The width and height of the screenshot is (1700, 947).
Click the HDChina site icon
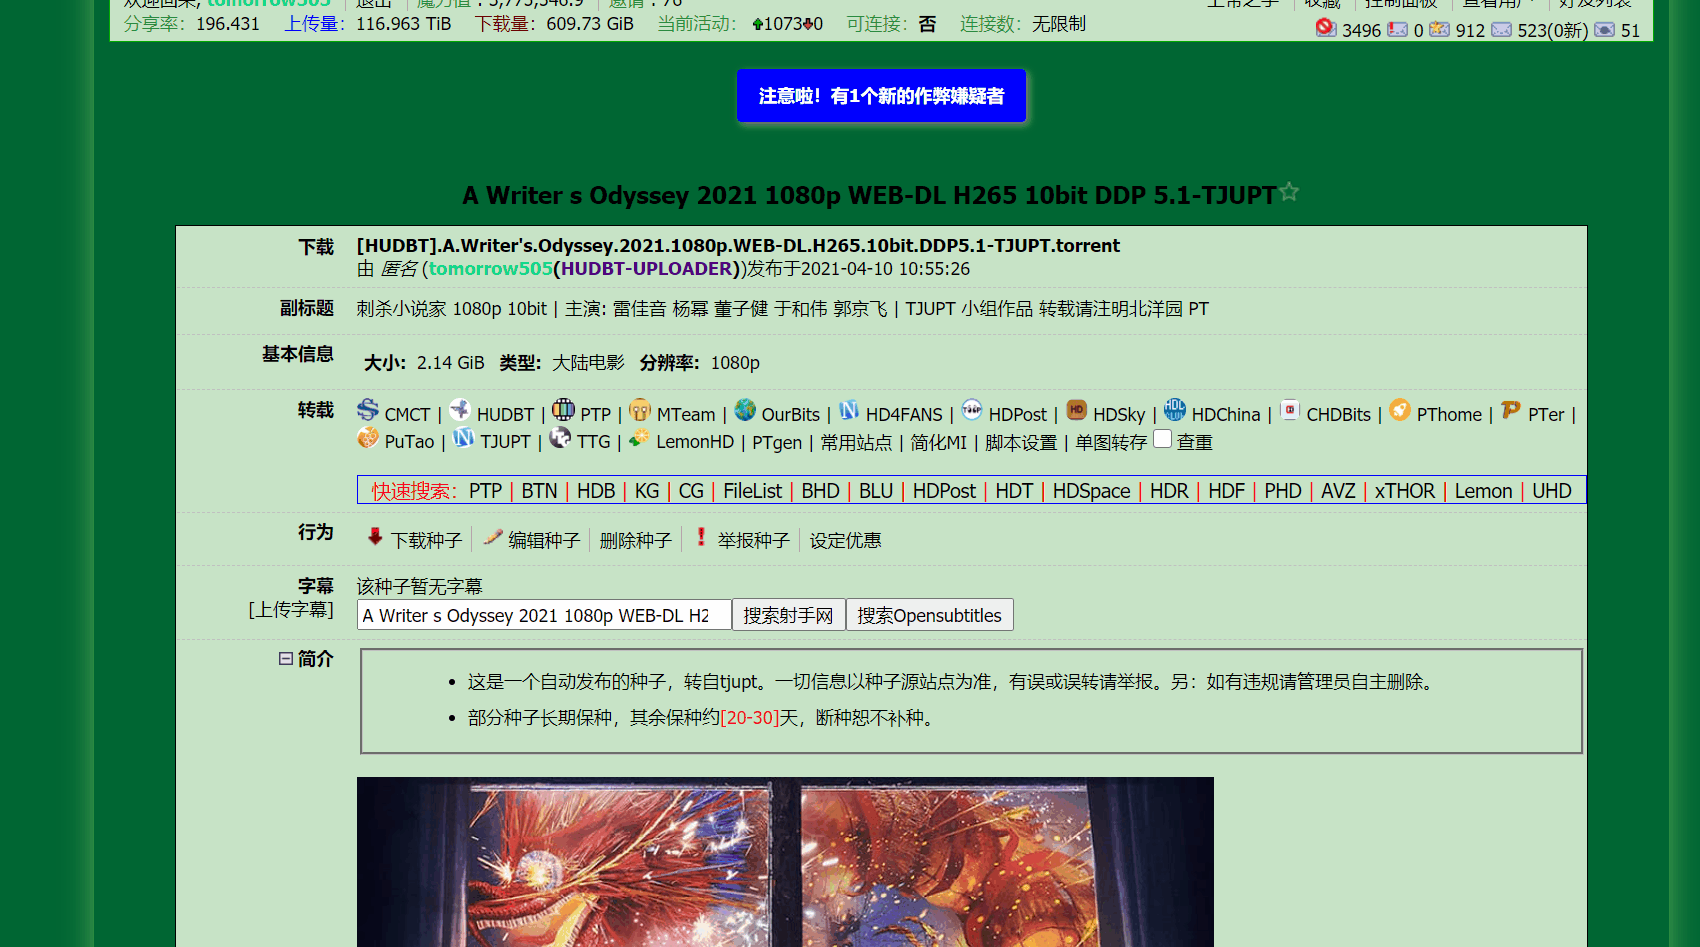[x=1175, y=409]
